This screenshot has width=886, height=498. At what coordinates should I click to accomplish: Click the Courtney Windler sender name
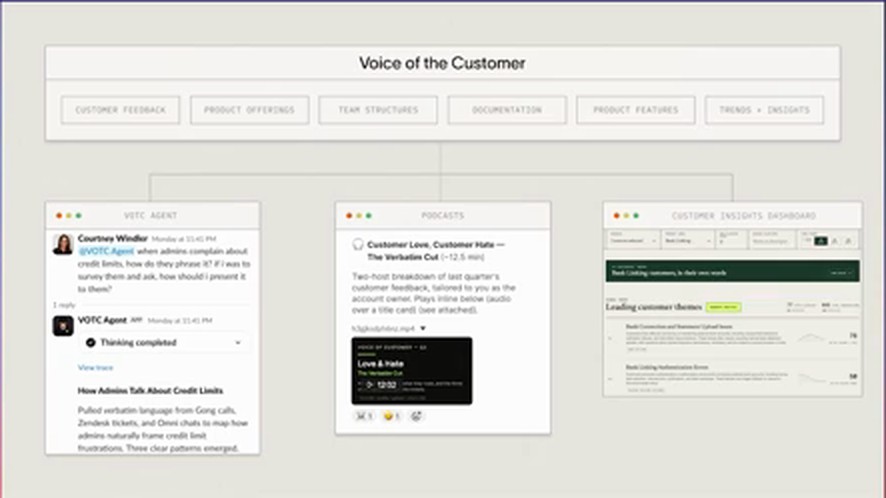(x=112, y=239)
